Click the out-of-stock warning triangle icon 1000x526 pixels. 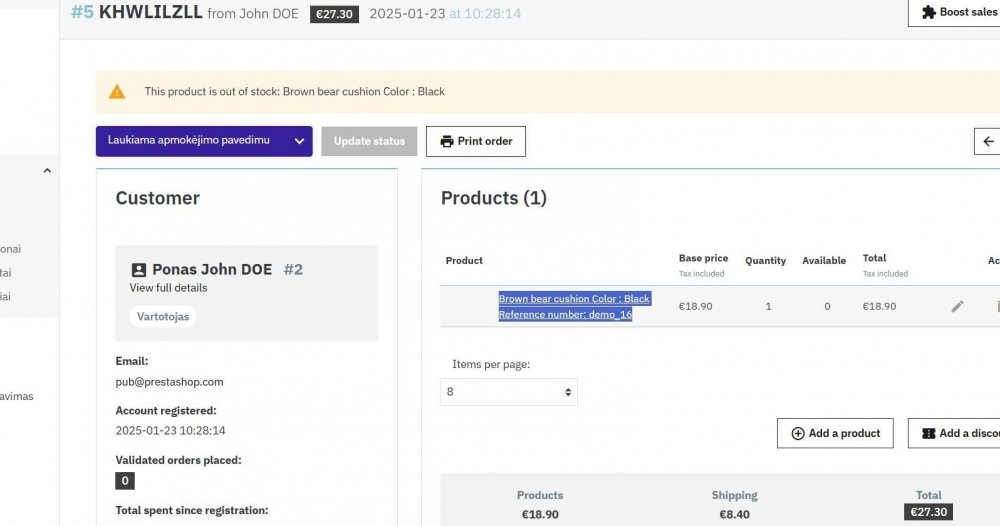117,91
